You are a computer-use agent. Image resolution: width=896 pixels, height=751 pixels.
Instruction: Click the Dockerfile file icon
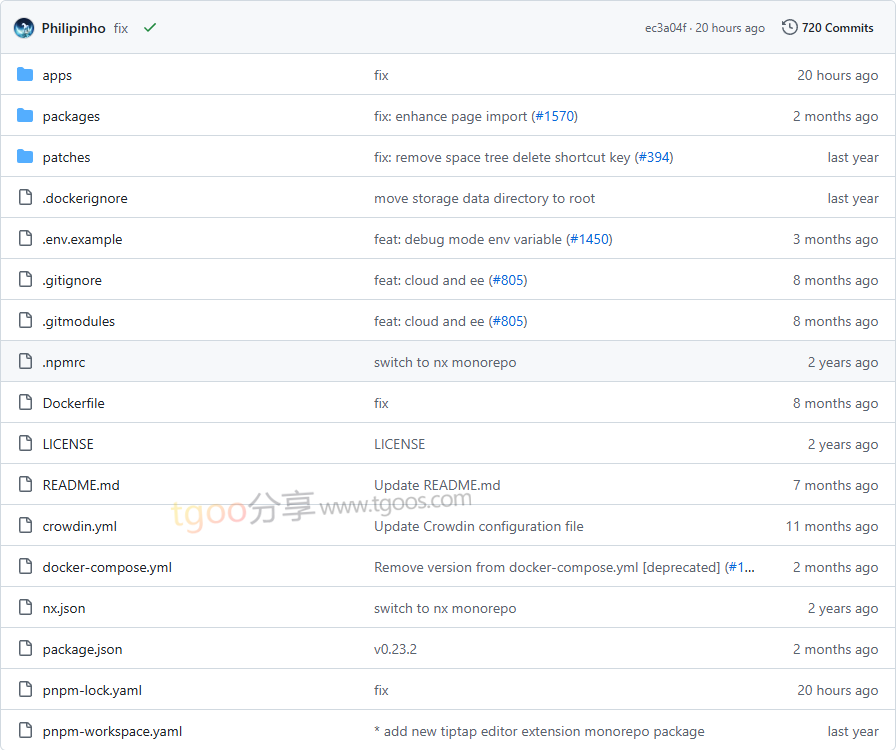[25, 403]
